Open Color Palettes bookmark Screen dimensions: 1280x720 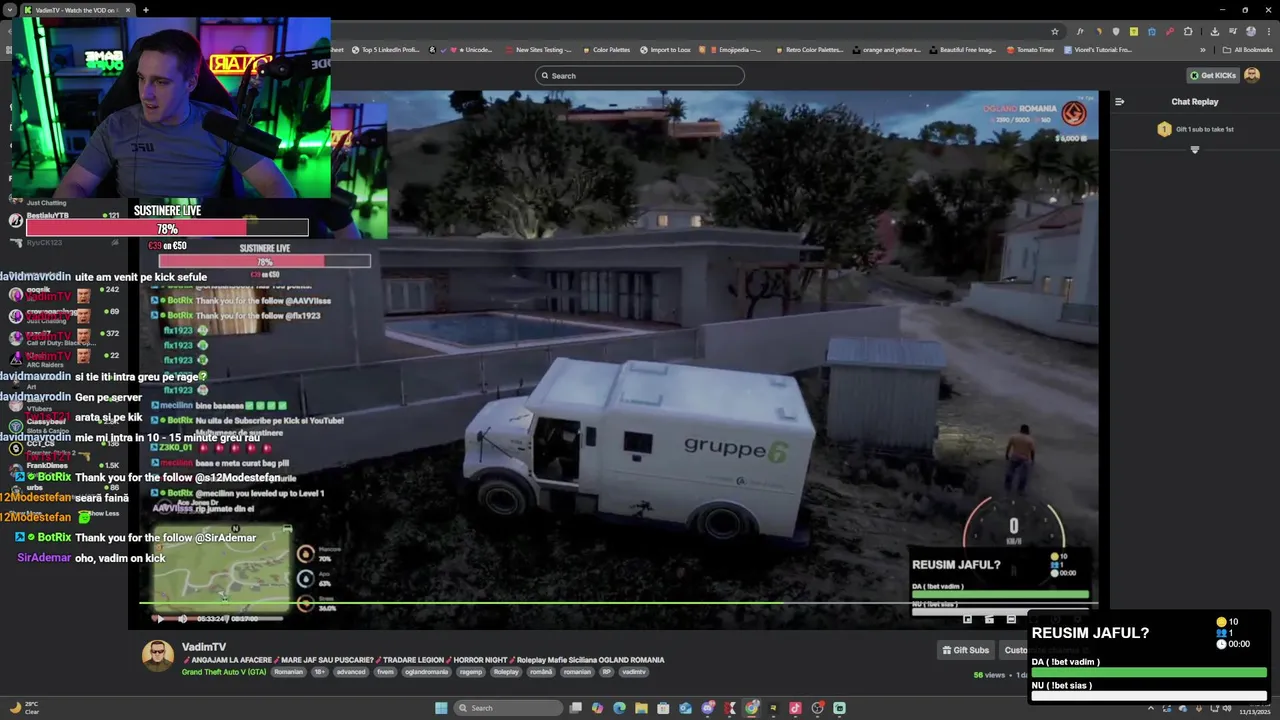(x=606, y=50)
